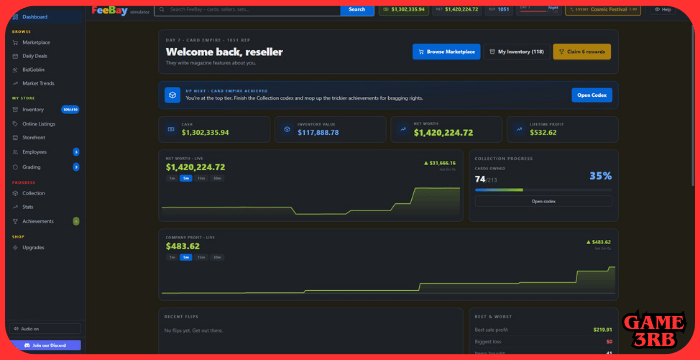This screenshot has width=700, height=360.
Task: Select 15m range on Net Worth chart
Action: pyautogui.click(x=201, y=178)
